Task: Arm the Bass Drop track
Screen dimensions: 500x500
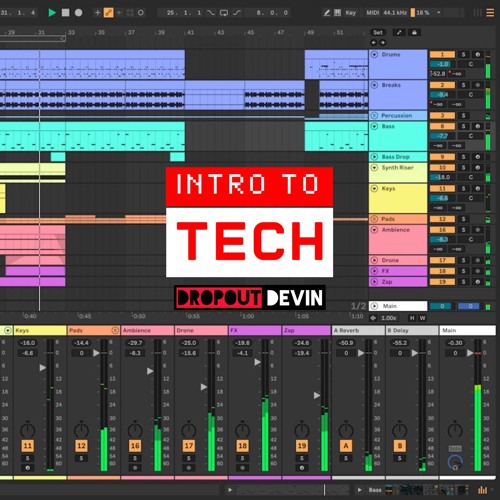Action: click(478, 157)
